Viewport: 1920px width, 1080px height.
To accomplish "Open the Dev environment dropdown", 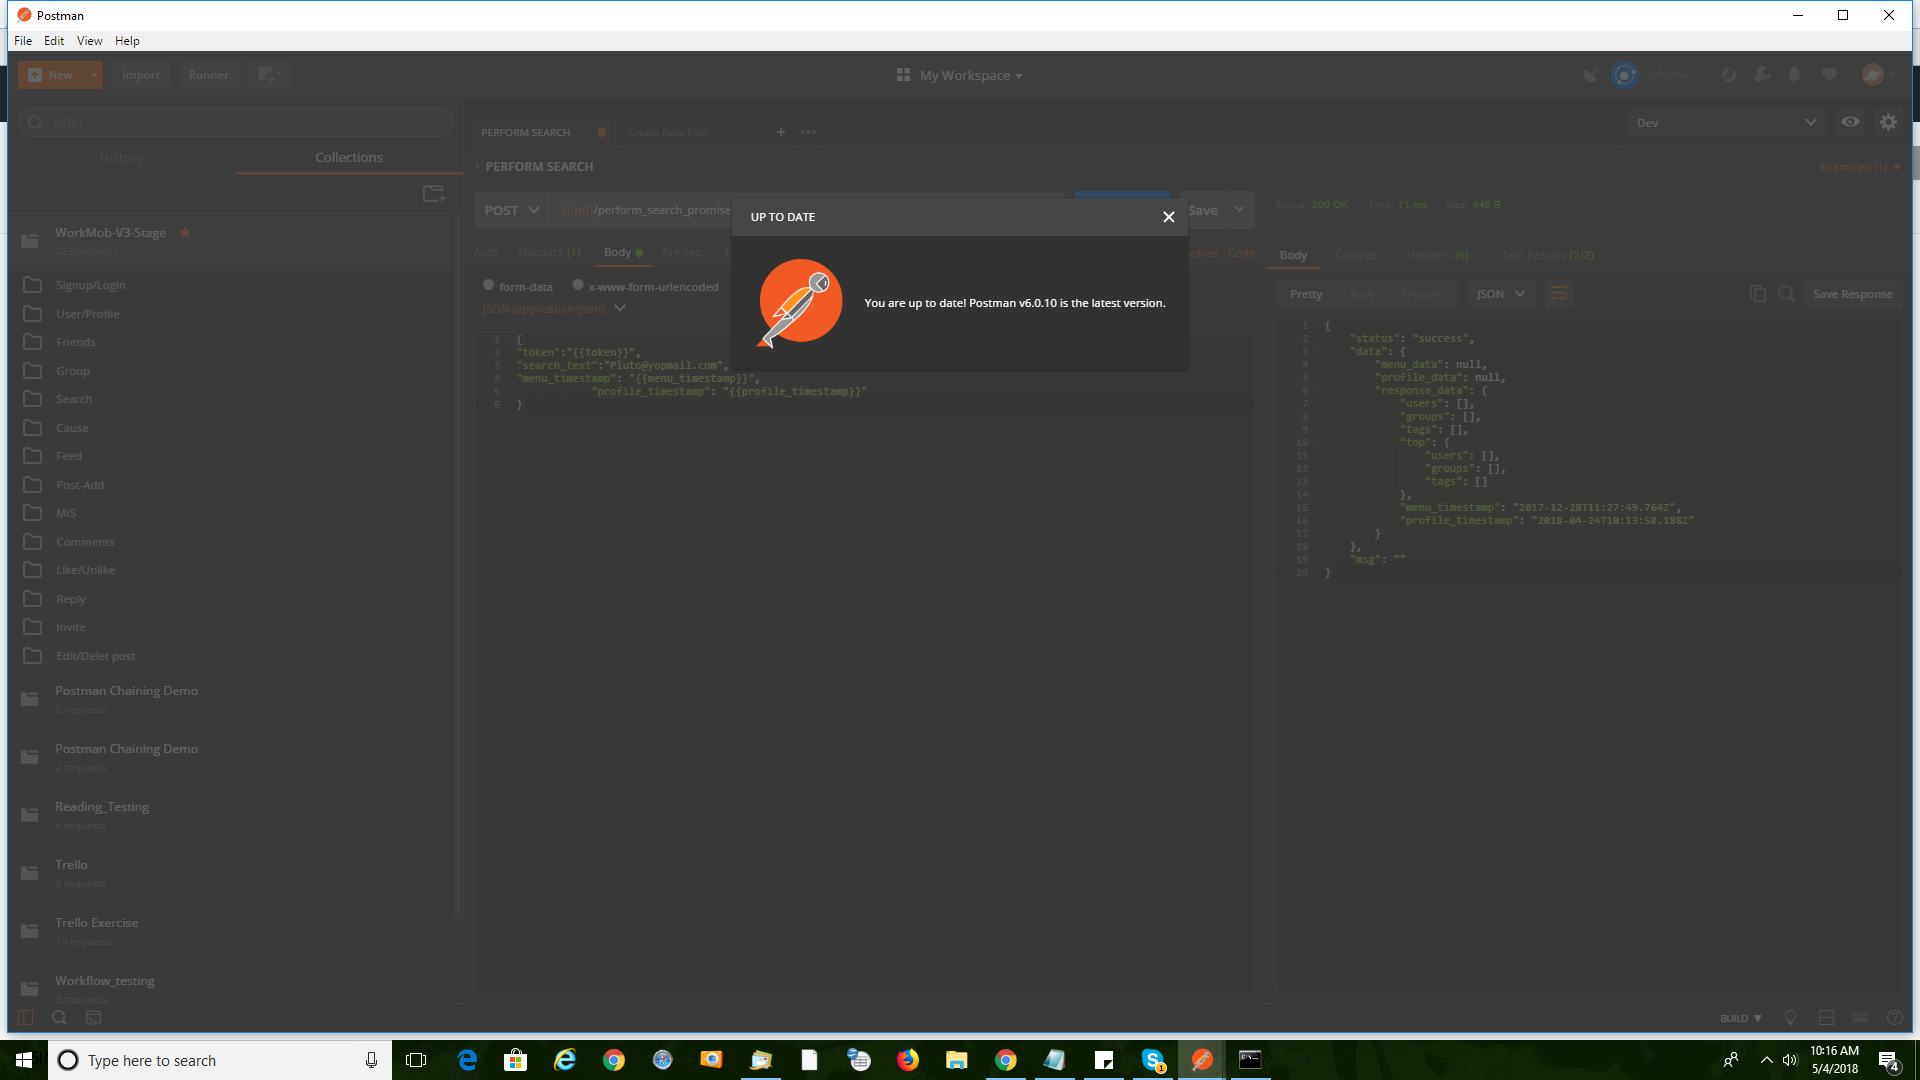I will pos(1725,121).
